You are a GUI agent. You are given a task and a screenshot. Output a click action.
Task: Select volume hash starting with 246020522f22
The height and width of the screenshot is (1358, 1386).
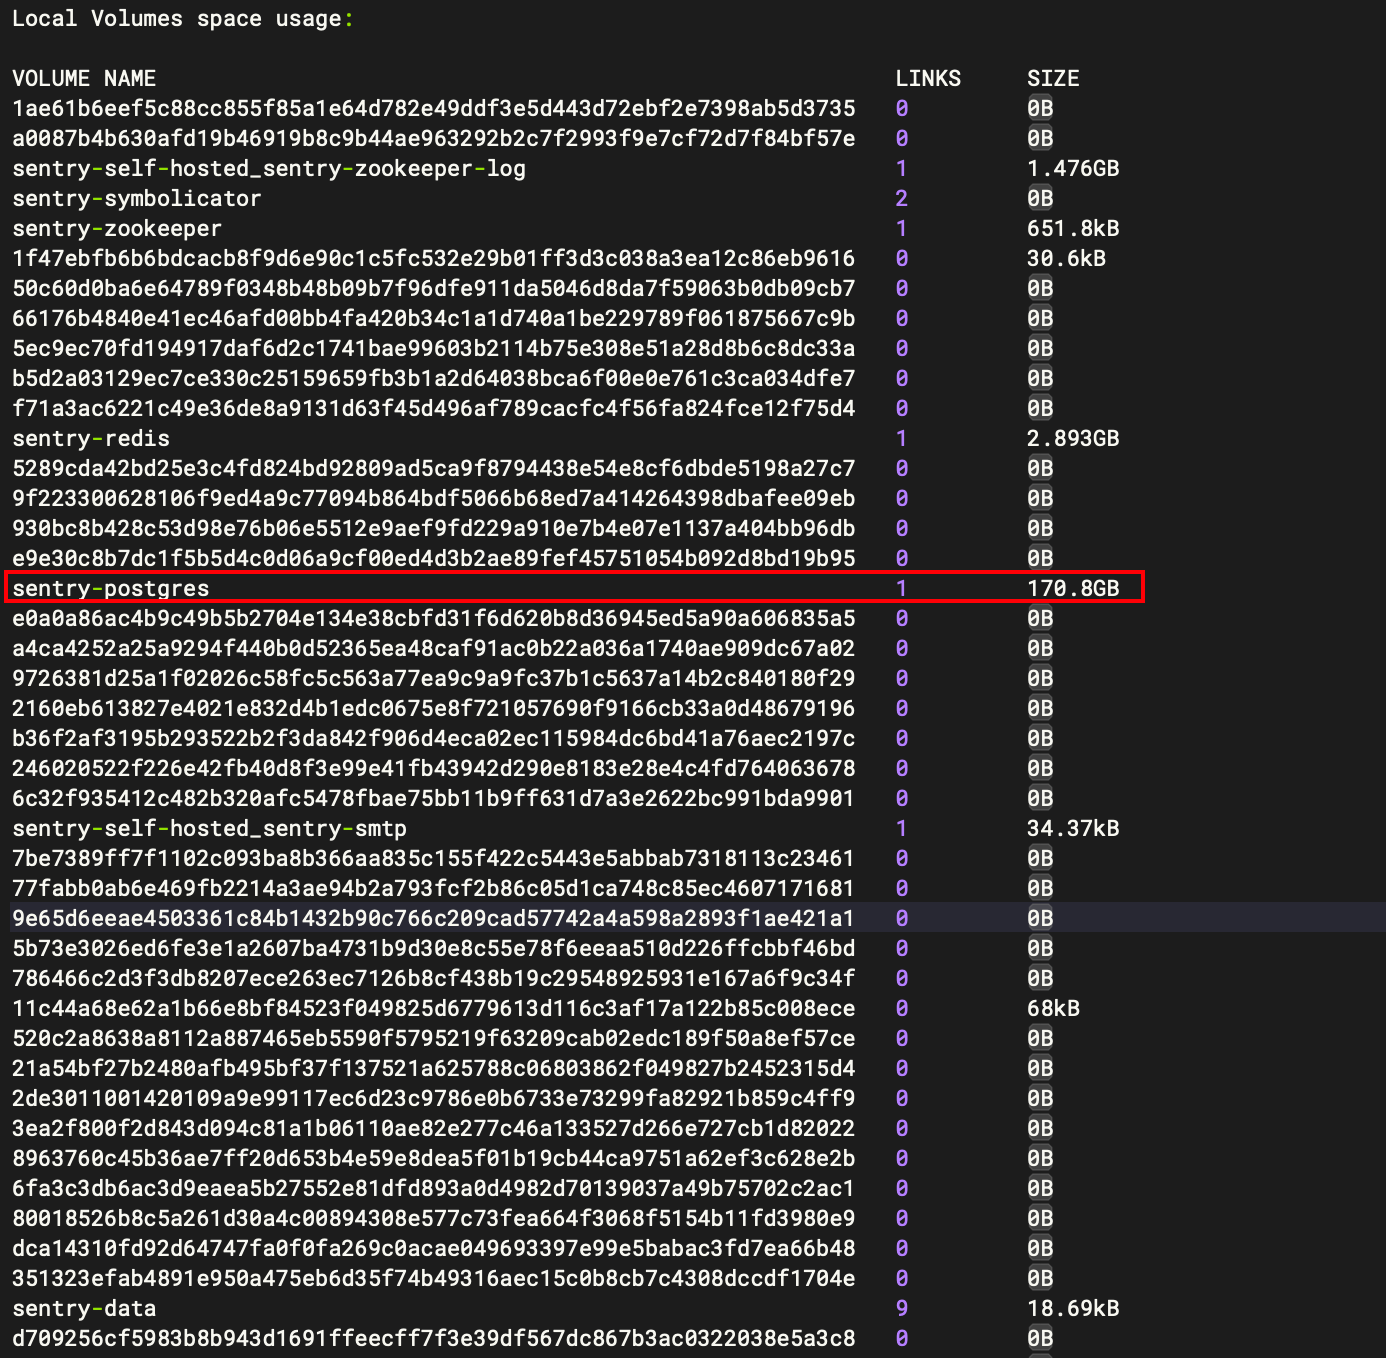pos(434,768)
